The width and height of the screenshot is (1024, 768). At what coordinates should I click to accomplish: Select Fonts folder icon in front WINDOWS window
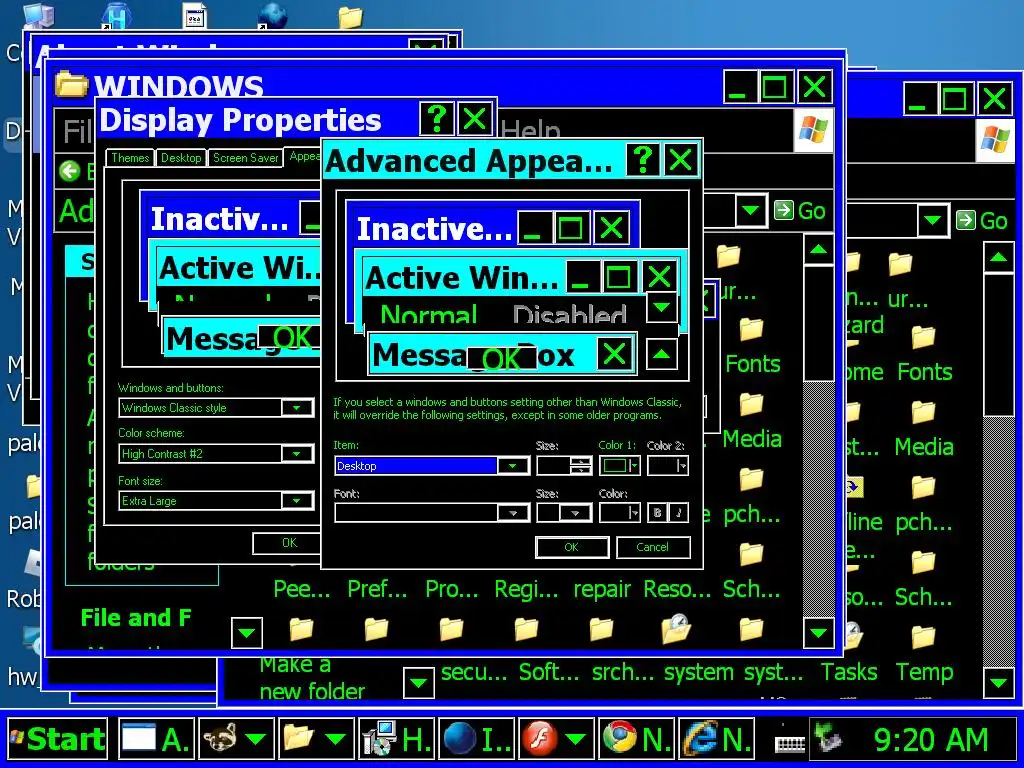(x=751, y=330)
